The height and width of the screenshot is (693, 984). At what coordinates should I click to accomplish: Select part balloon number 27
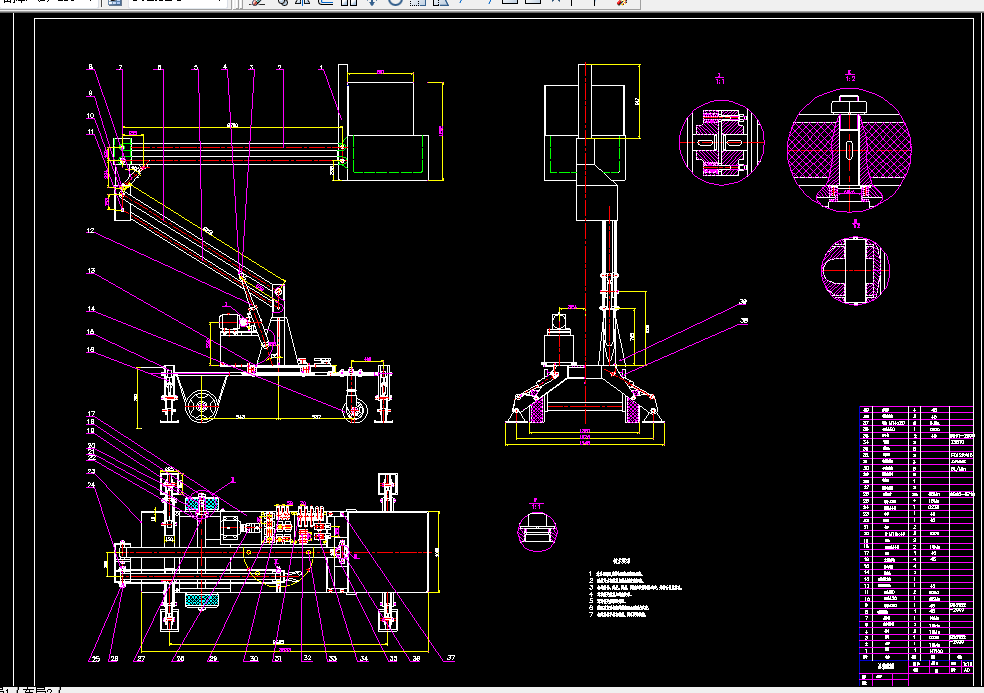point(141,658)
